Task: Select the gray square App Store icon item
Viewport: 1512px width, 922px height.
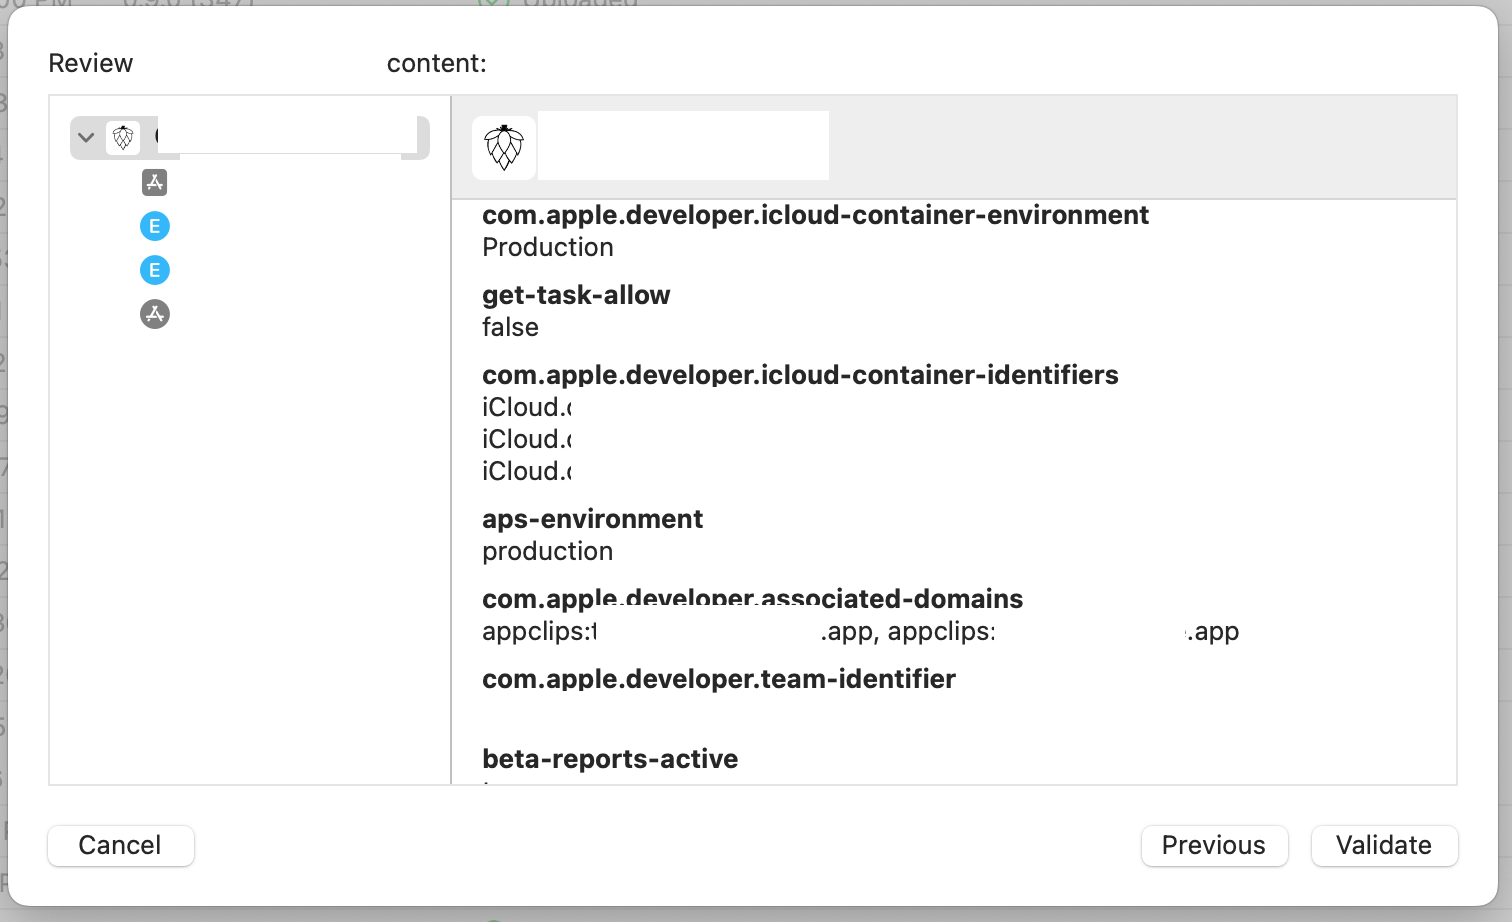Action: coord(154,182)
